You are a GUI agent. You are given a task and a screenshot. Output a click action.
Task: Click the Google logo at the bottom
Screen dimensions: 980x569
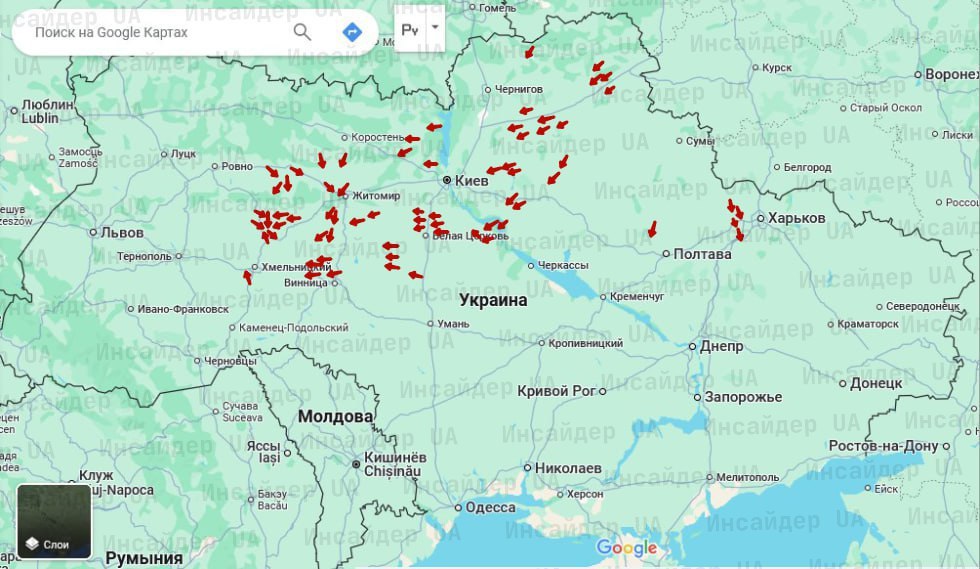[x=627, y=547]
